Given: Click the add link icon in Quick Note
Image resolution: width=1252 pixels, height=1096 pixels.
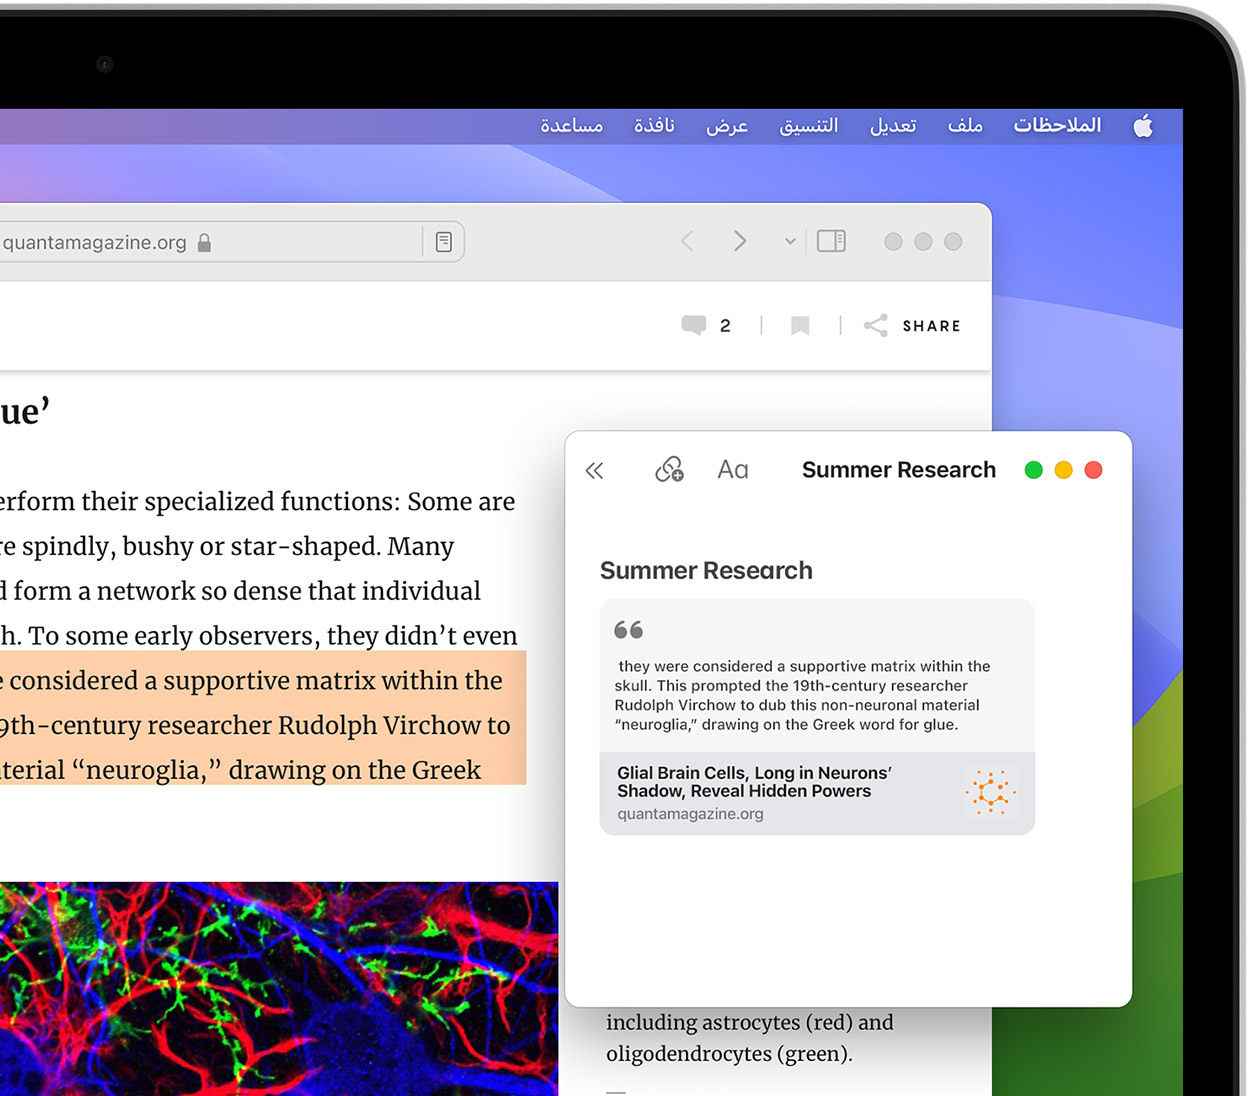Looking at the screenshot, I should click(x=669, y=469).
